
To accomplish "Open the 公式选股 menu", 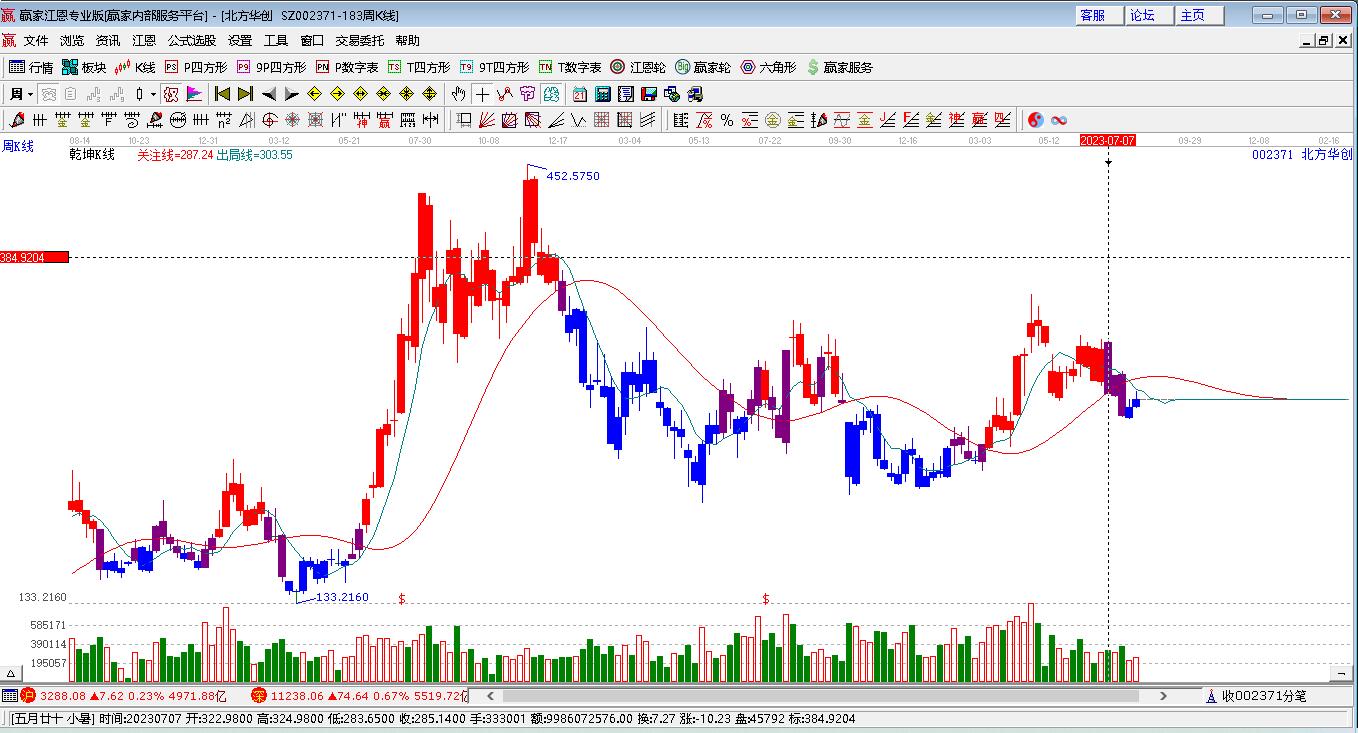I will (x=192, y=41).
